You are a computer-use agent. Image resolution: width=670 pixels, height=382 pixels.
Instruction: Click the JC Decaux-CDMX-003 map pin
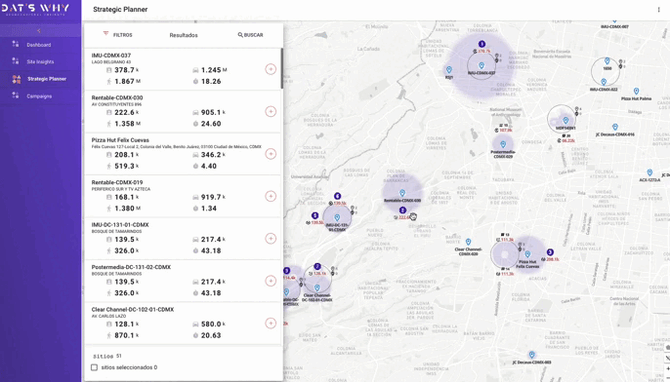[532, 355]
